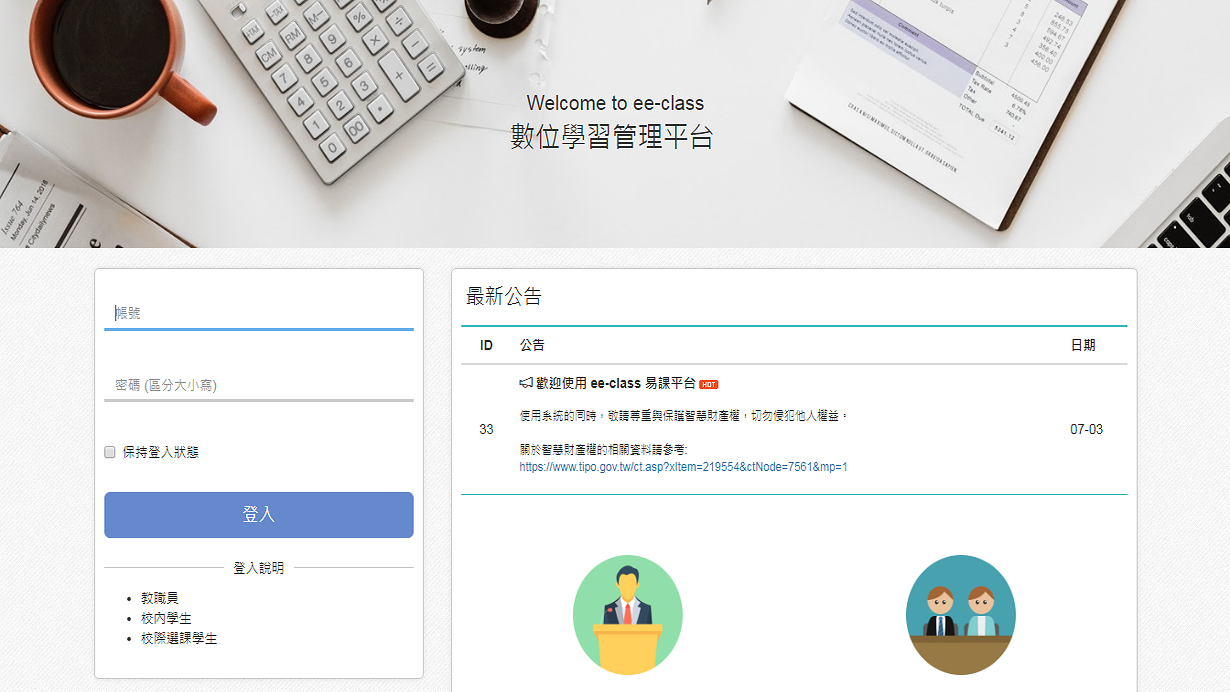This screenshot has width=1230, height=692.
Task: Click the megaphone icon before the welcome announcement
Action: click(x=524, y=382)
